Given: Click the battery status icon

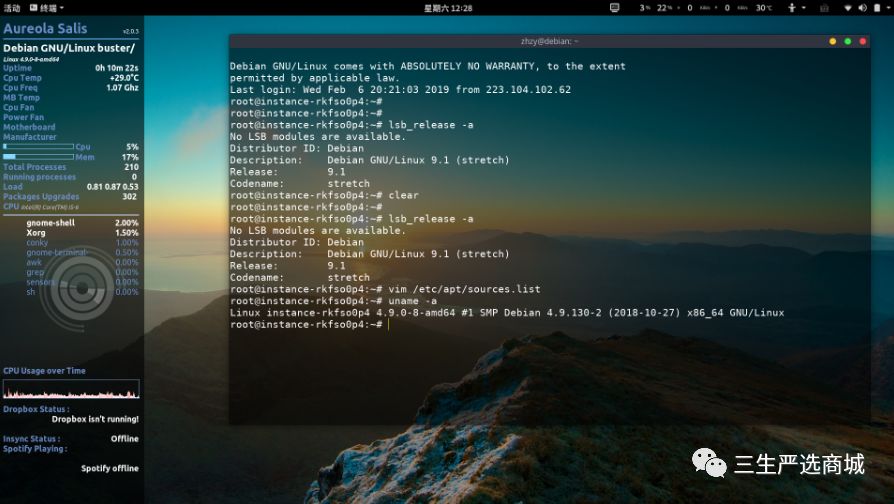Looking at the screenshot, I should click(x=877, y=8).
